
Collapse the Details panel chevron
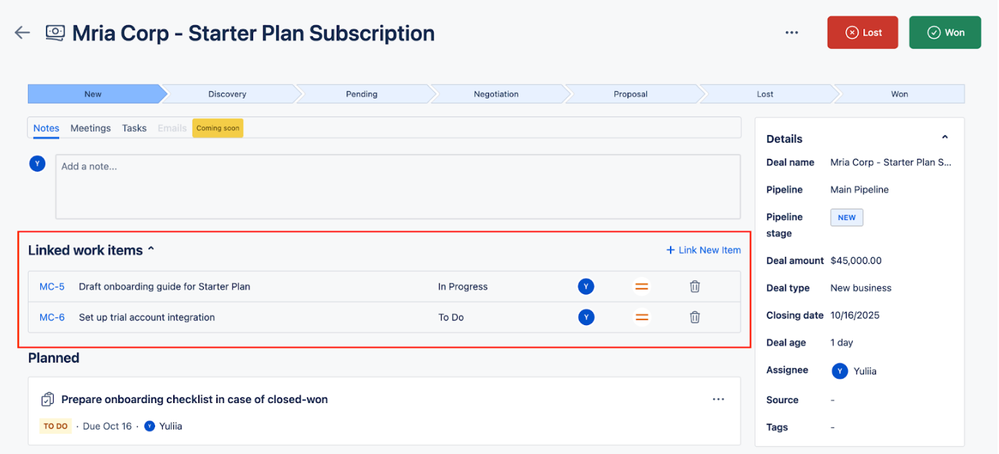point(944,138)
